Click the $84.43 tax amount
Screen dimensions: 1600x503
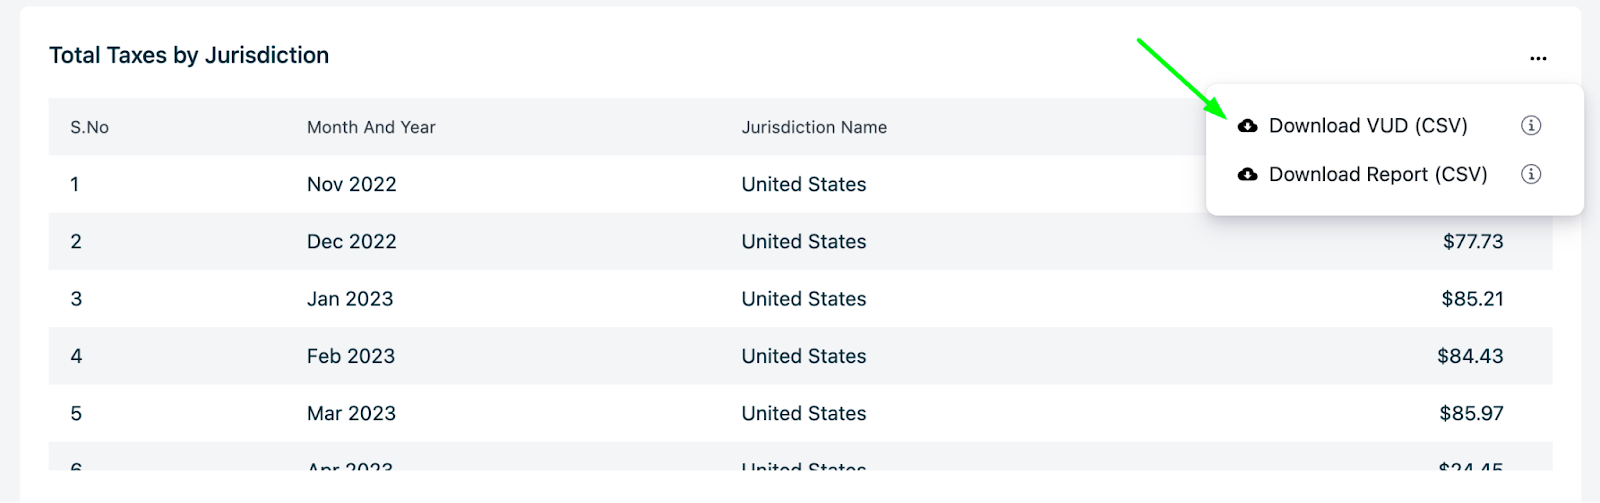[x=1470, y=357]
